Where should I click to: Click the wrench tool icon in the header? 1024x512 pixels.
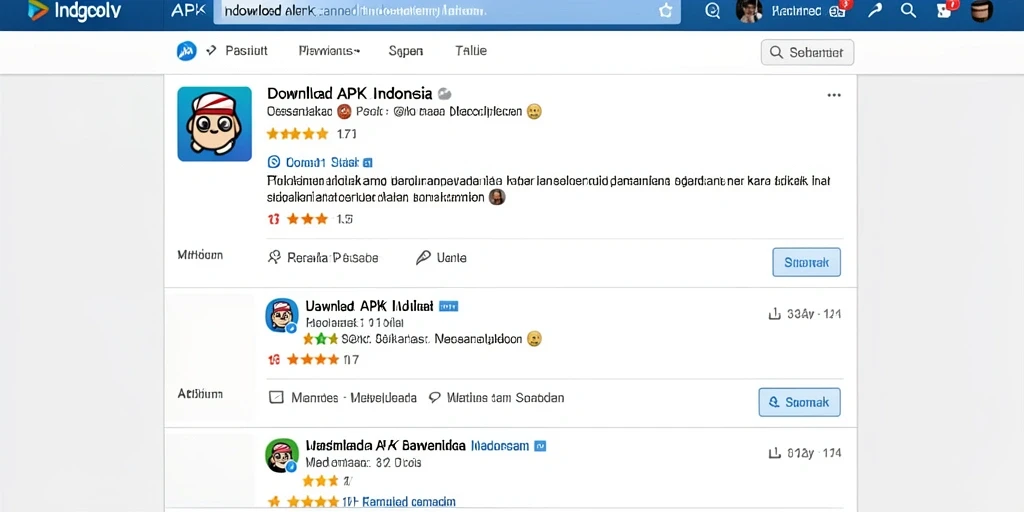click(875, 10)
